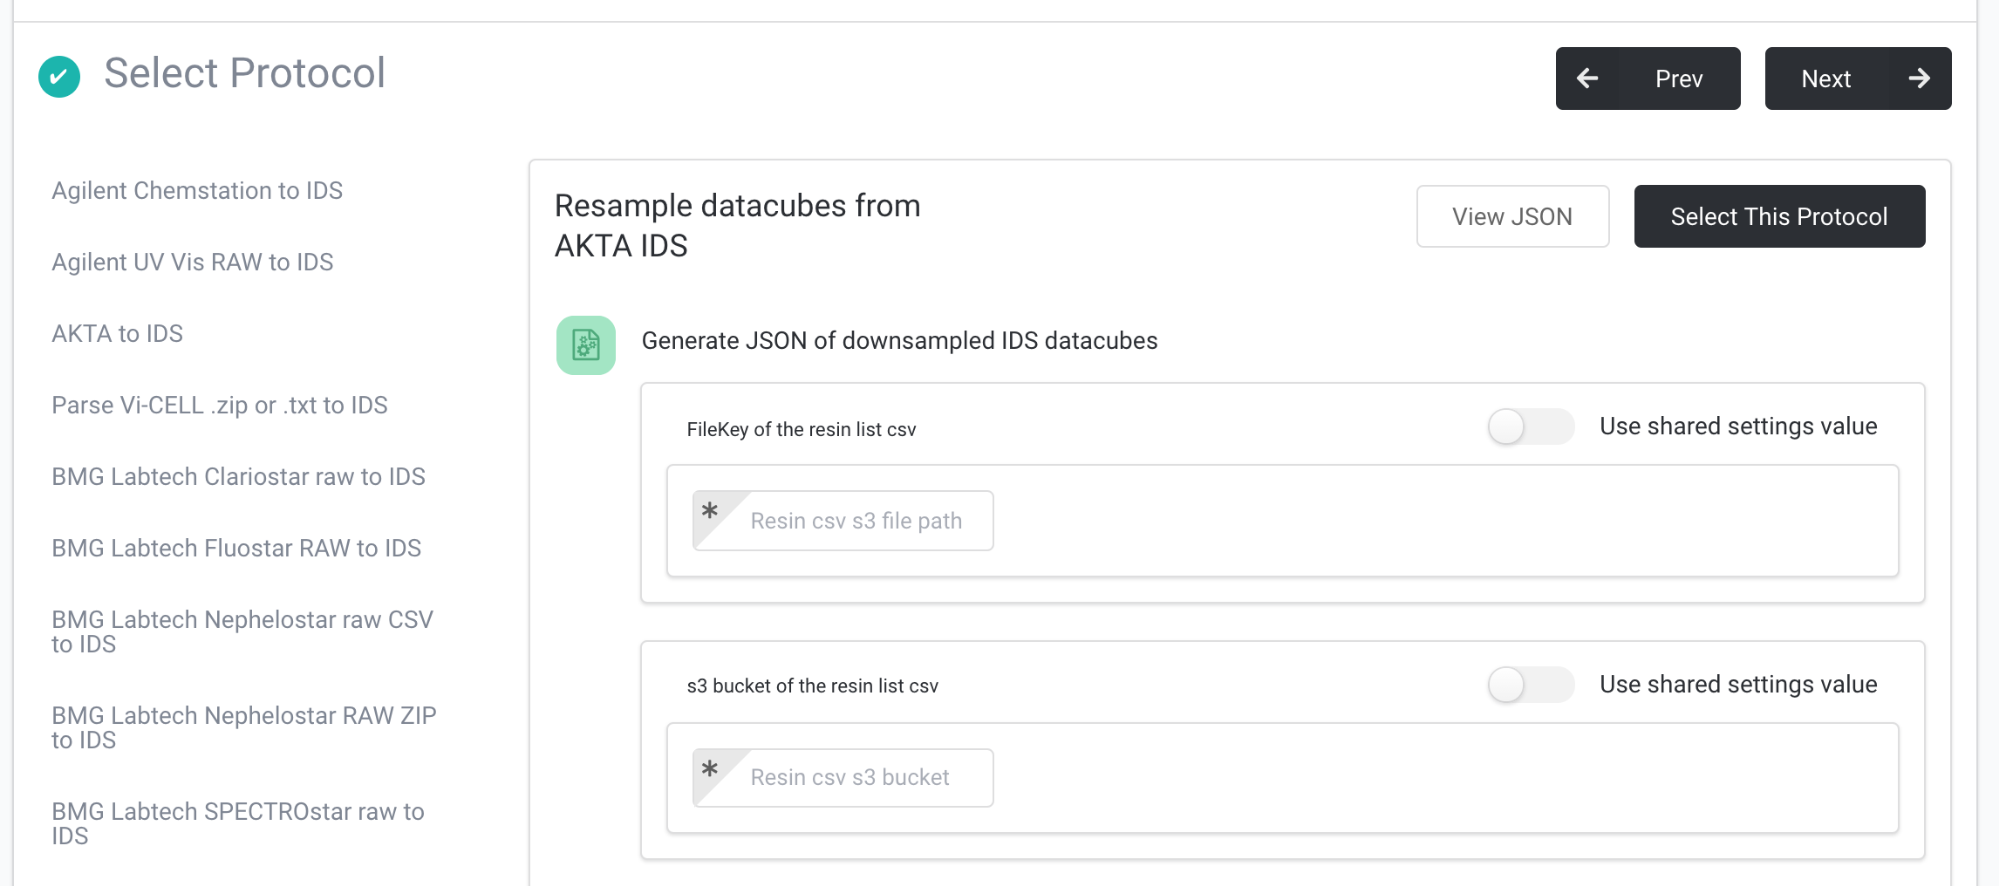Click asterisk icon in Resin csv file path
This screenshot has height=887, width=1999.
point(710,512)
